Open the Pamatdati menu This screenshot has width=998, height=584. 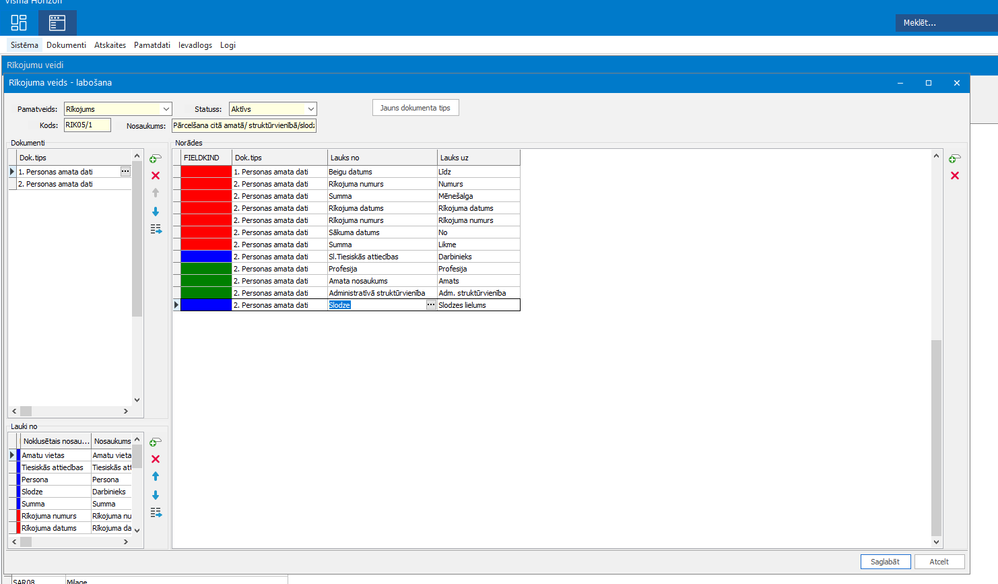click(x=152, y=45)
